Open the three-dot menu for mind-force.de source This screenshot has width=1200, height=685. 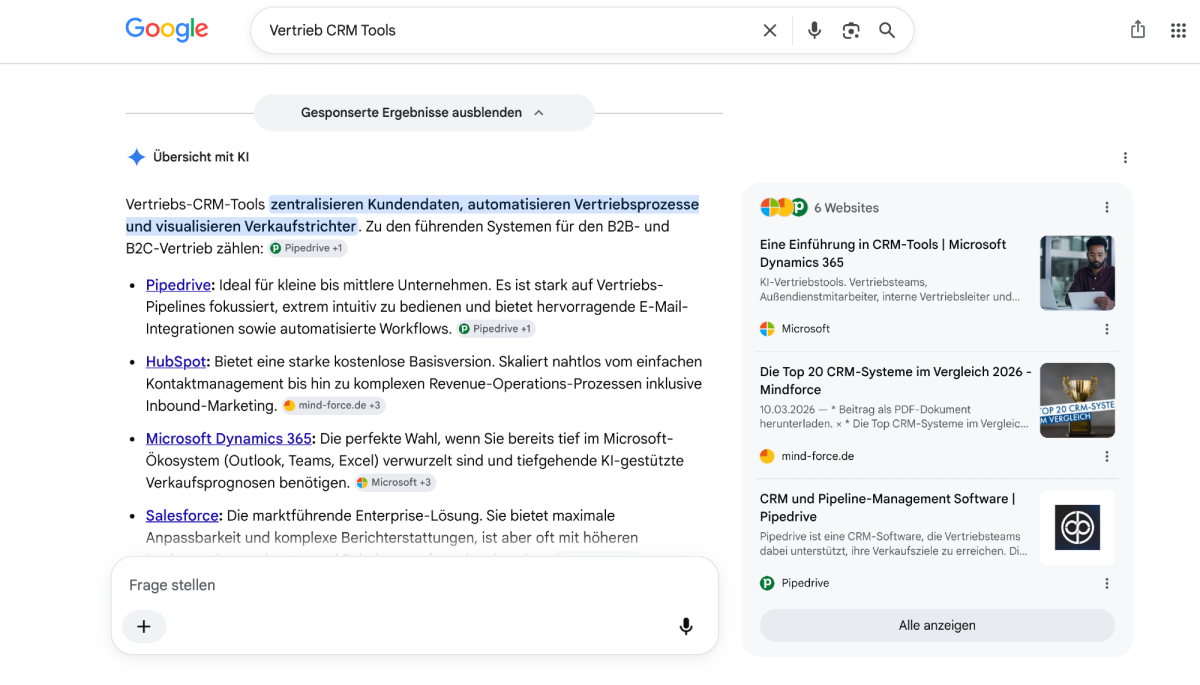(x=1107, y=456)
